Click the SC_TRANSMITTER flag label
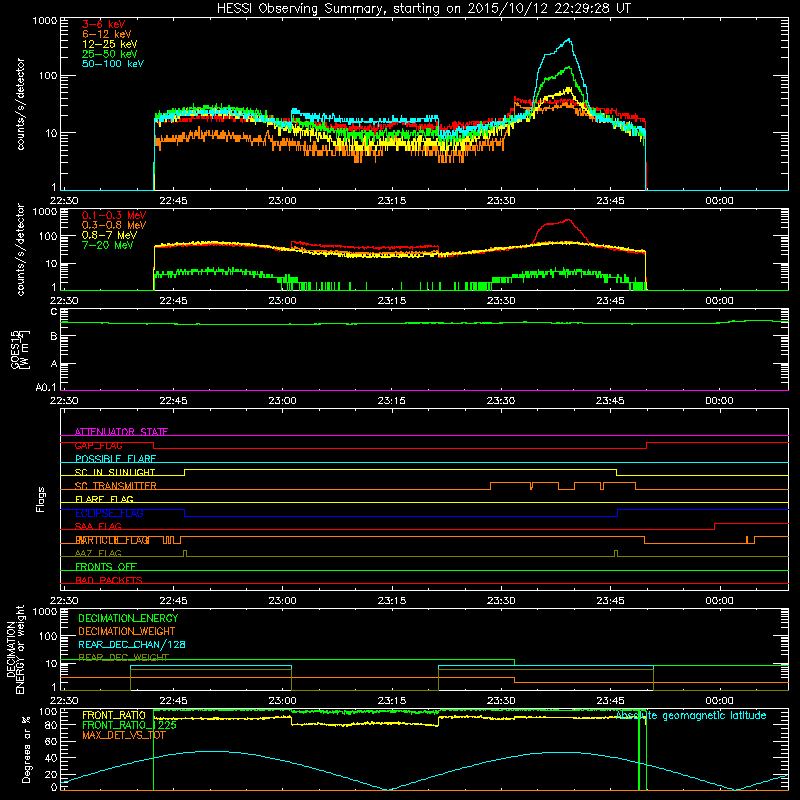 [115, 486]
